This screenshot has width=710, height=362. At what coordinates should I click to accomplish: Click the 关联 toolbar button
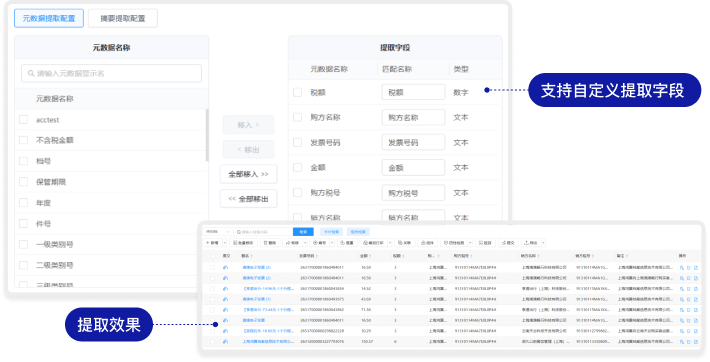pyautogui.click(x=405, y=243)
